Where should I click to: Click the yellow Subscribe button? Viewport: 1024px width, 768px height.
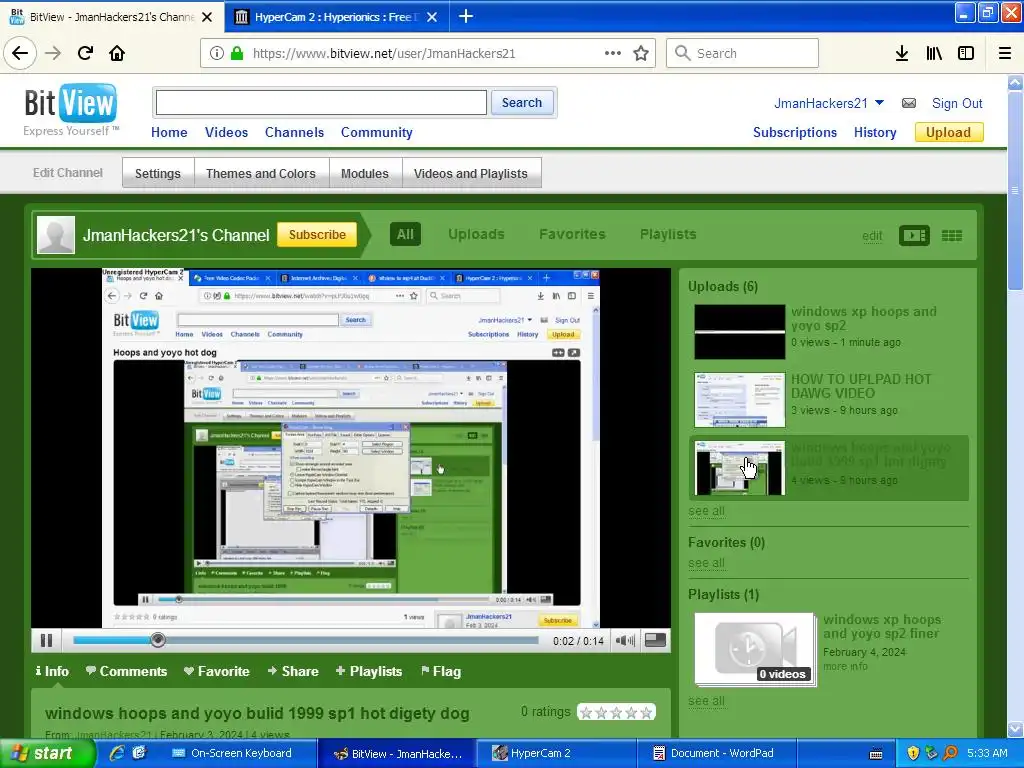point(317,234)
